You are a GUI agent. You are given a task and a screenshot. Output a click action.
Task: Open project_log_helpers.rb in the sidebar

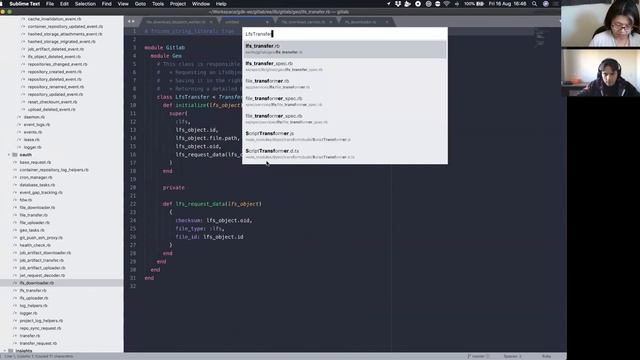[41, 321]
